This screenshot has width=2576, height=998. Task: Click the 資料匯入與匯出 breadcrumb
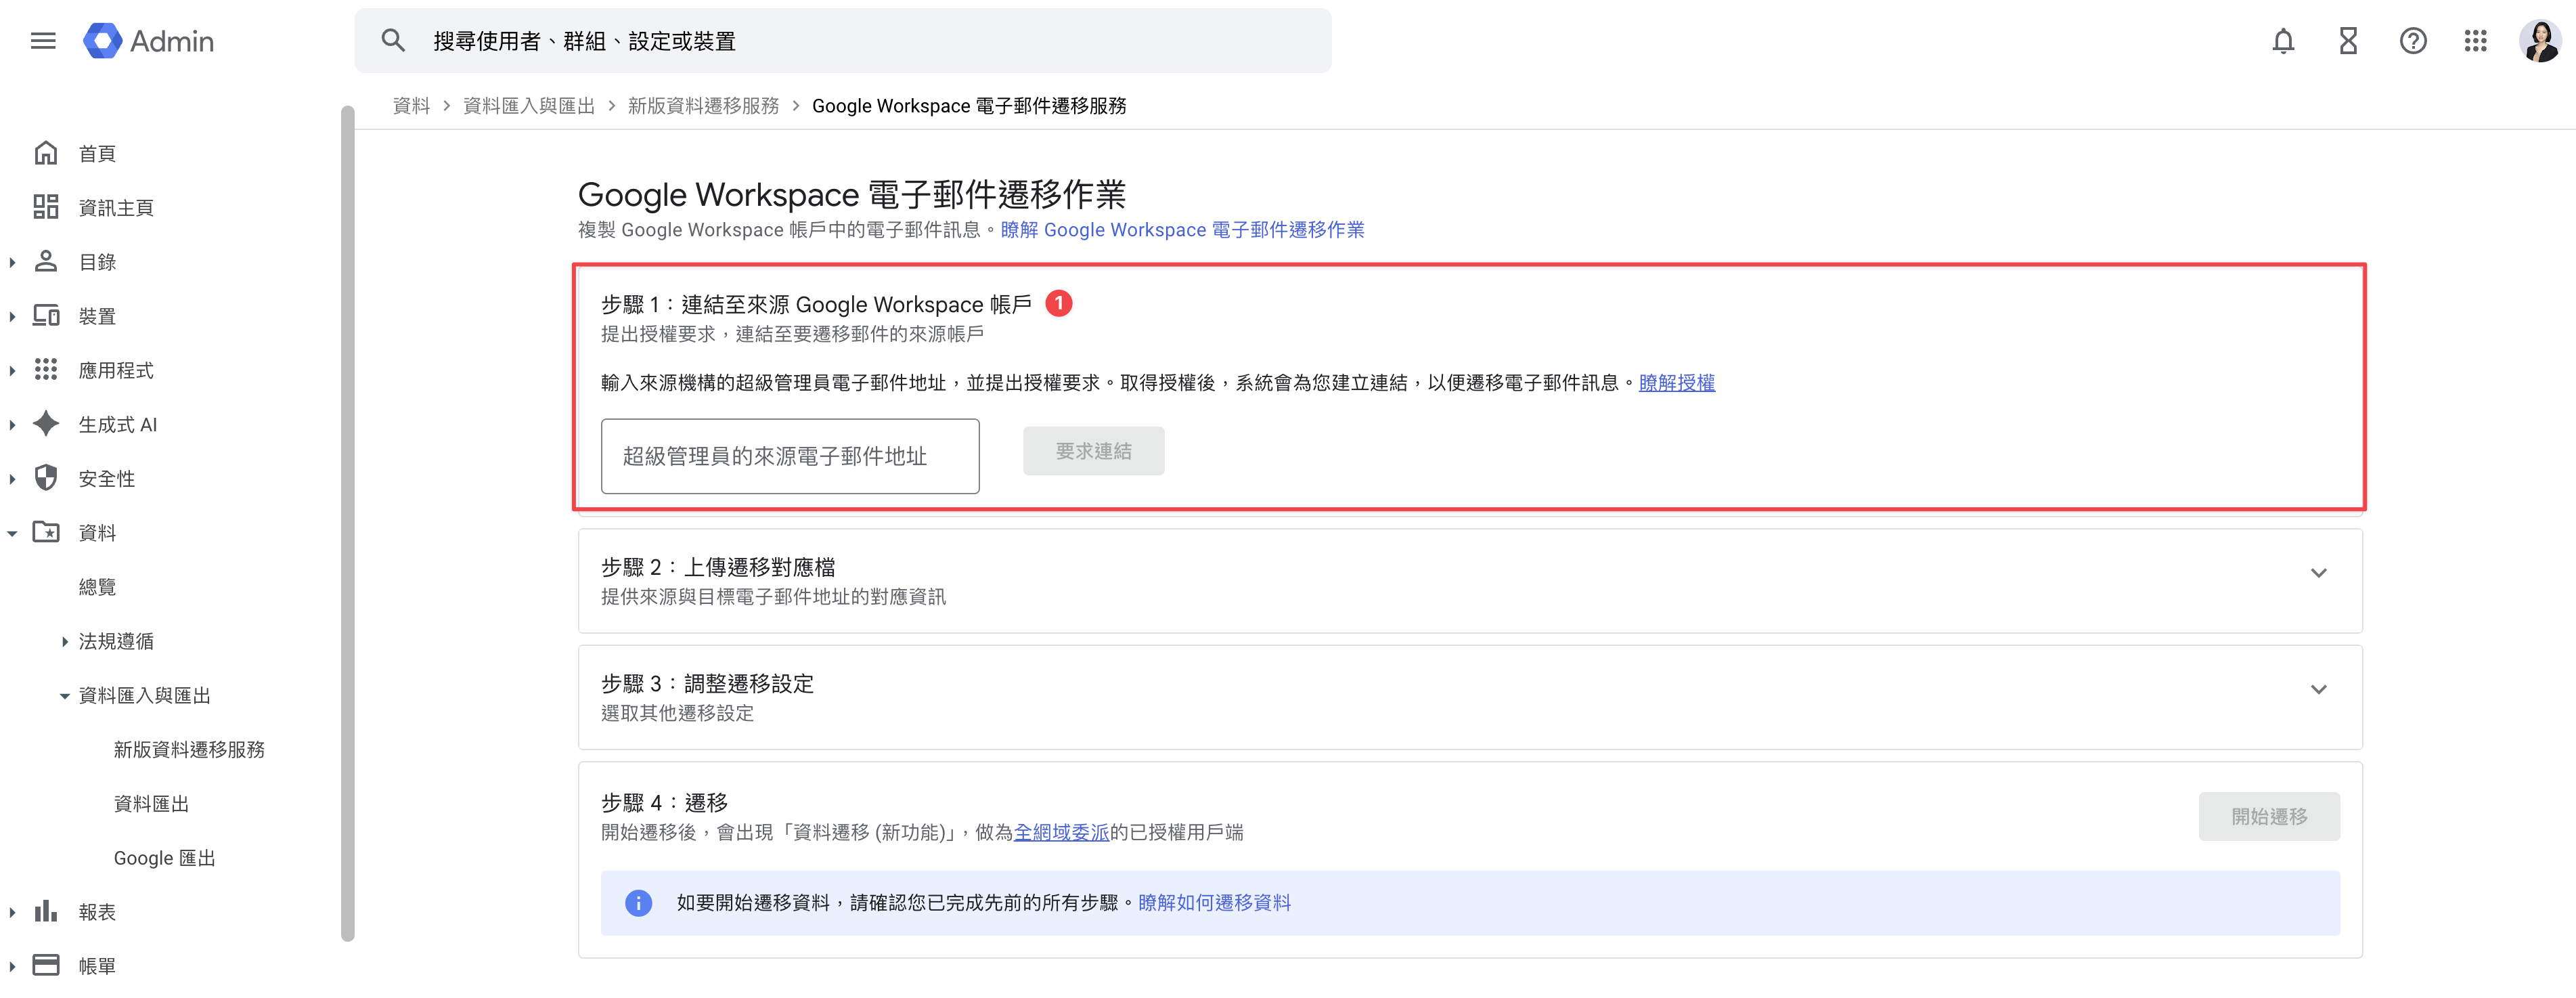click(x=529, y=106)
